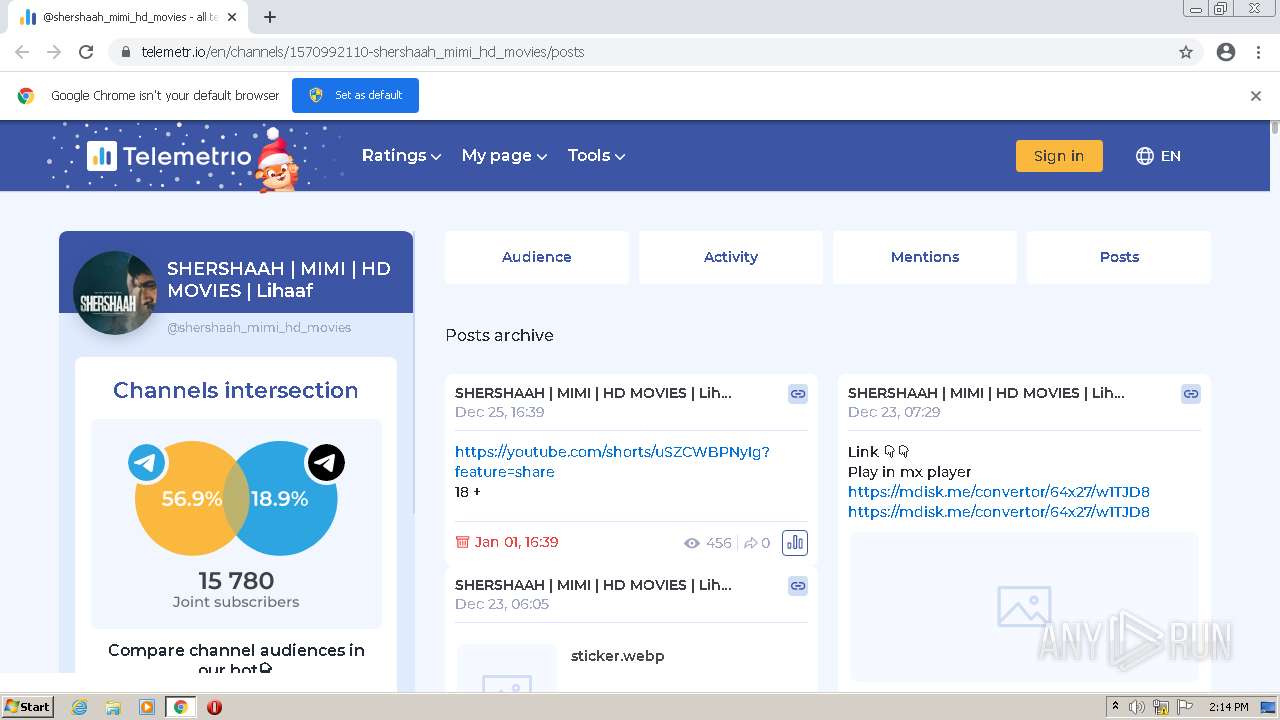Image resolution: width=1280 pixels, height=720 pixels.
Task: Click the views eye icon on Dec 25 post
Action: (691, 543)
